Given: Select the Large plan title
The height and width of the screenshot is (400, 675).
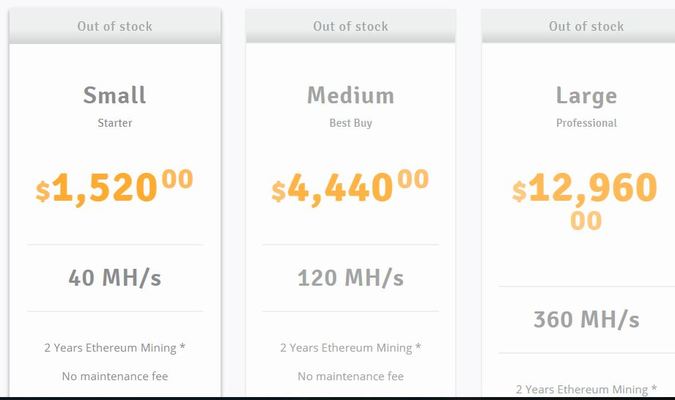Looking at the screenshot, I should pyautogui.click(x=586, y=96).
